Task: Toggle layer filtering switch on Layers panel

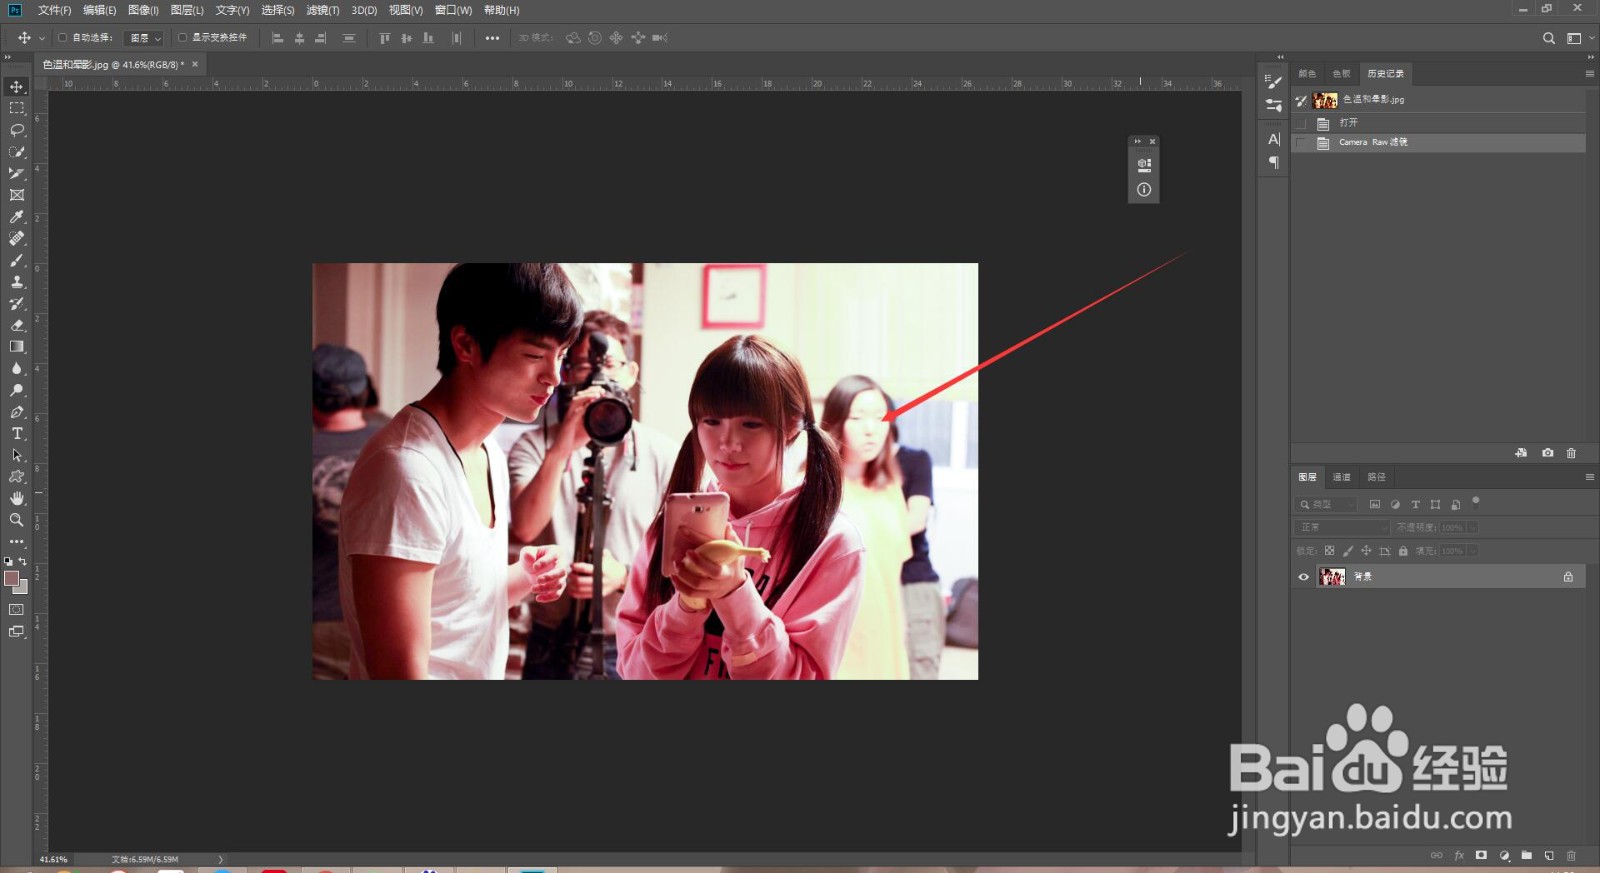Action: [x=1476, y=501]
